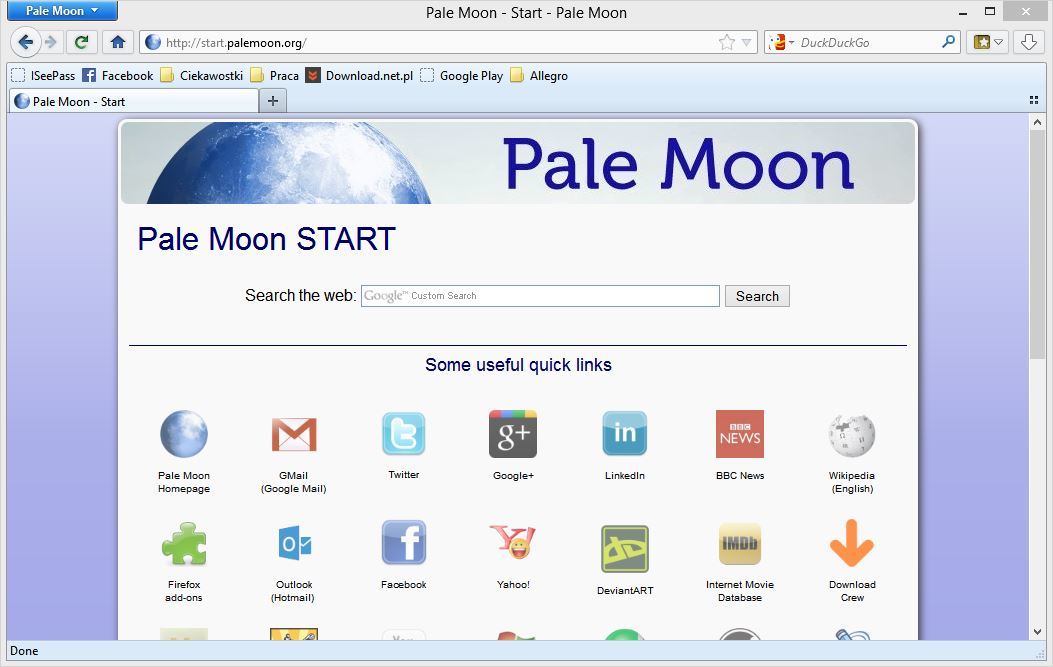Open the DeviantART quick link icon
1053x667 pixels.
click(x=625, y=549)
